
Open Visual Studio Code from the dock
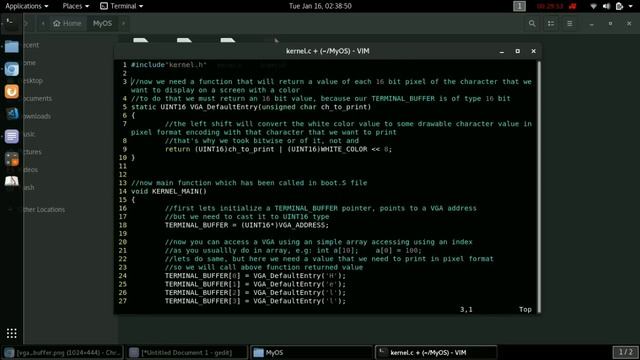(x=11, y=114)
